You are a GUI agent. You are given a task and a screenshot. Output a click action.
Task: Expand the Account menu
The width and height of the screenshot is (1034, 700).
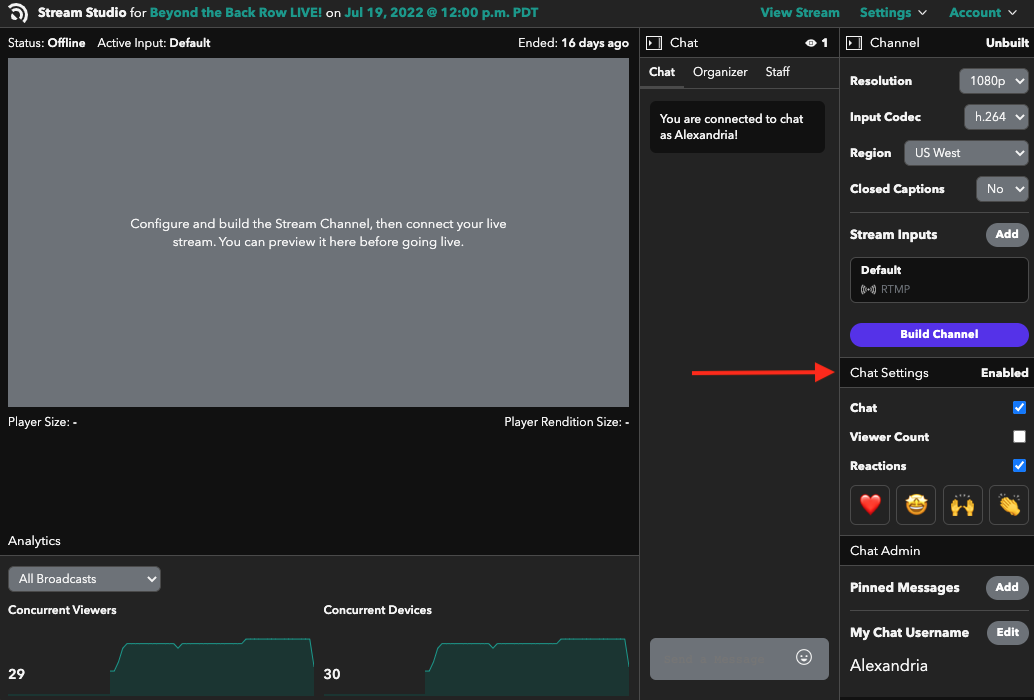point(983,13)
